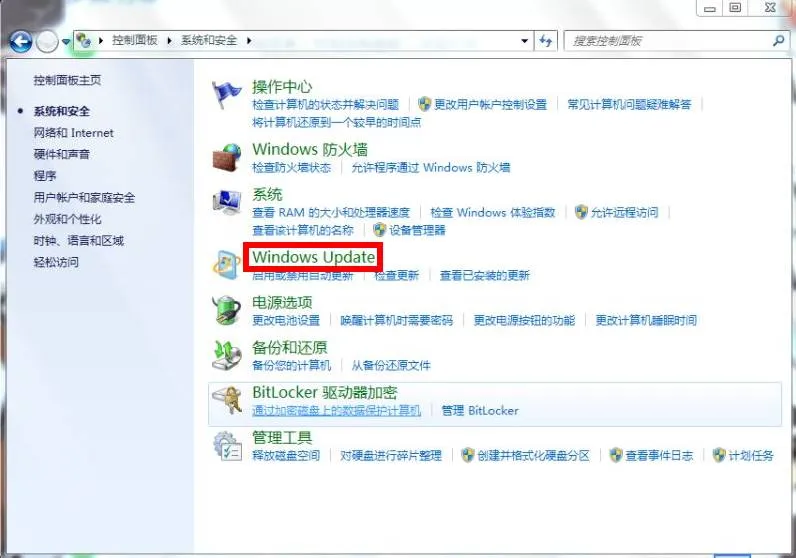Open 轻松访问 category
Image resolution: width=796 pixels, height=558 pixels.
click(56, 262)
